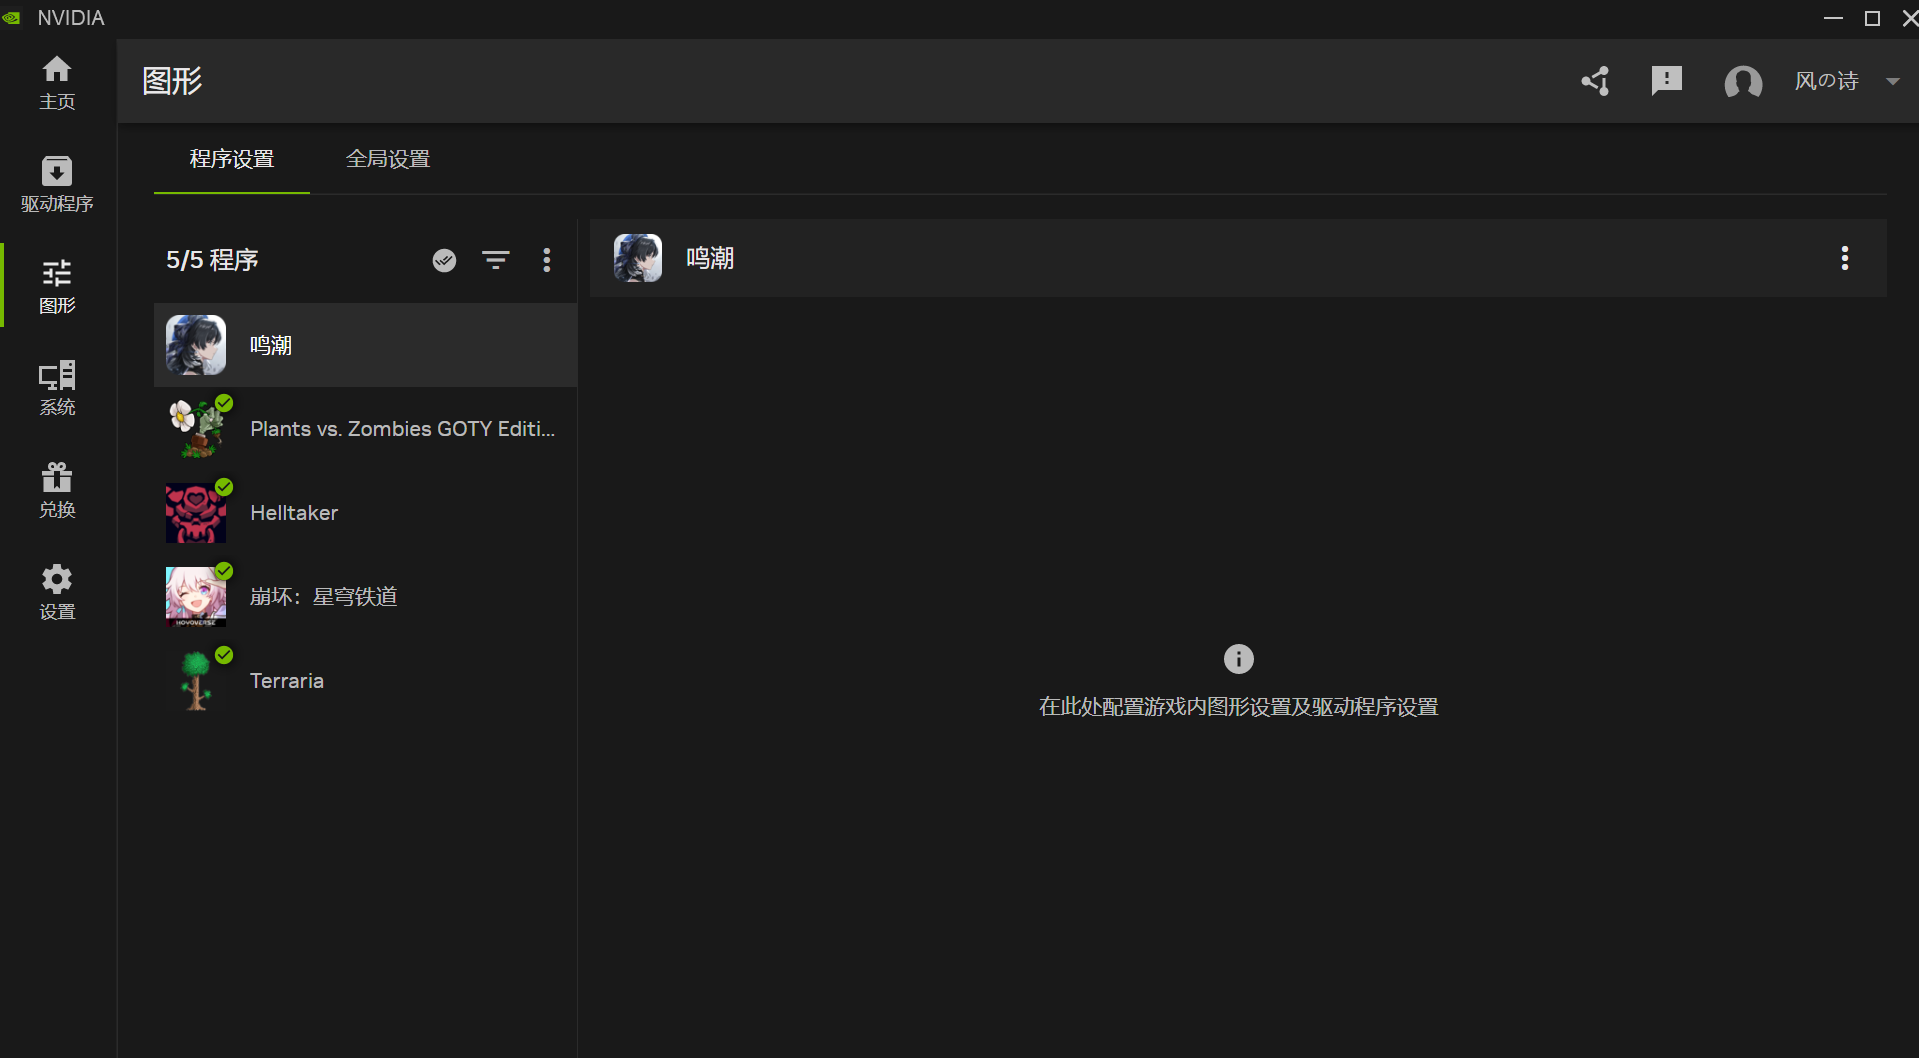Open the Drivers section in sidebar
This screenshot has height=1058, width=1919.
(57, 184)
